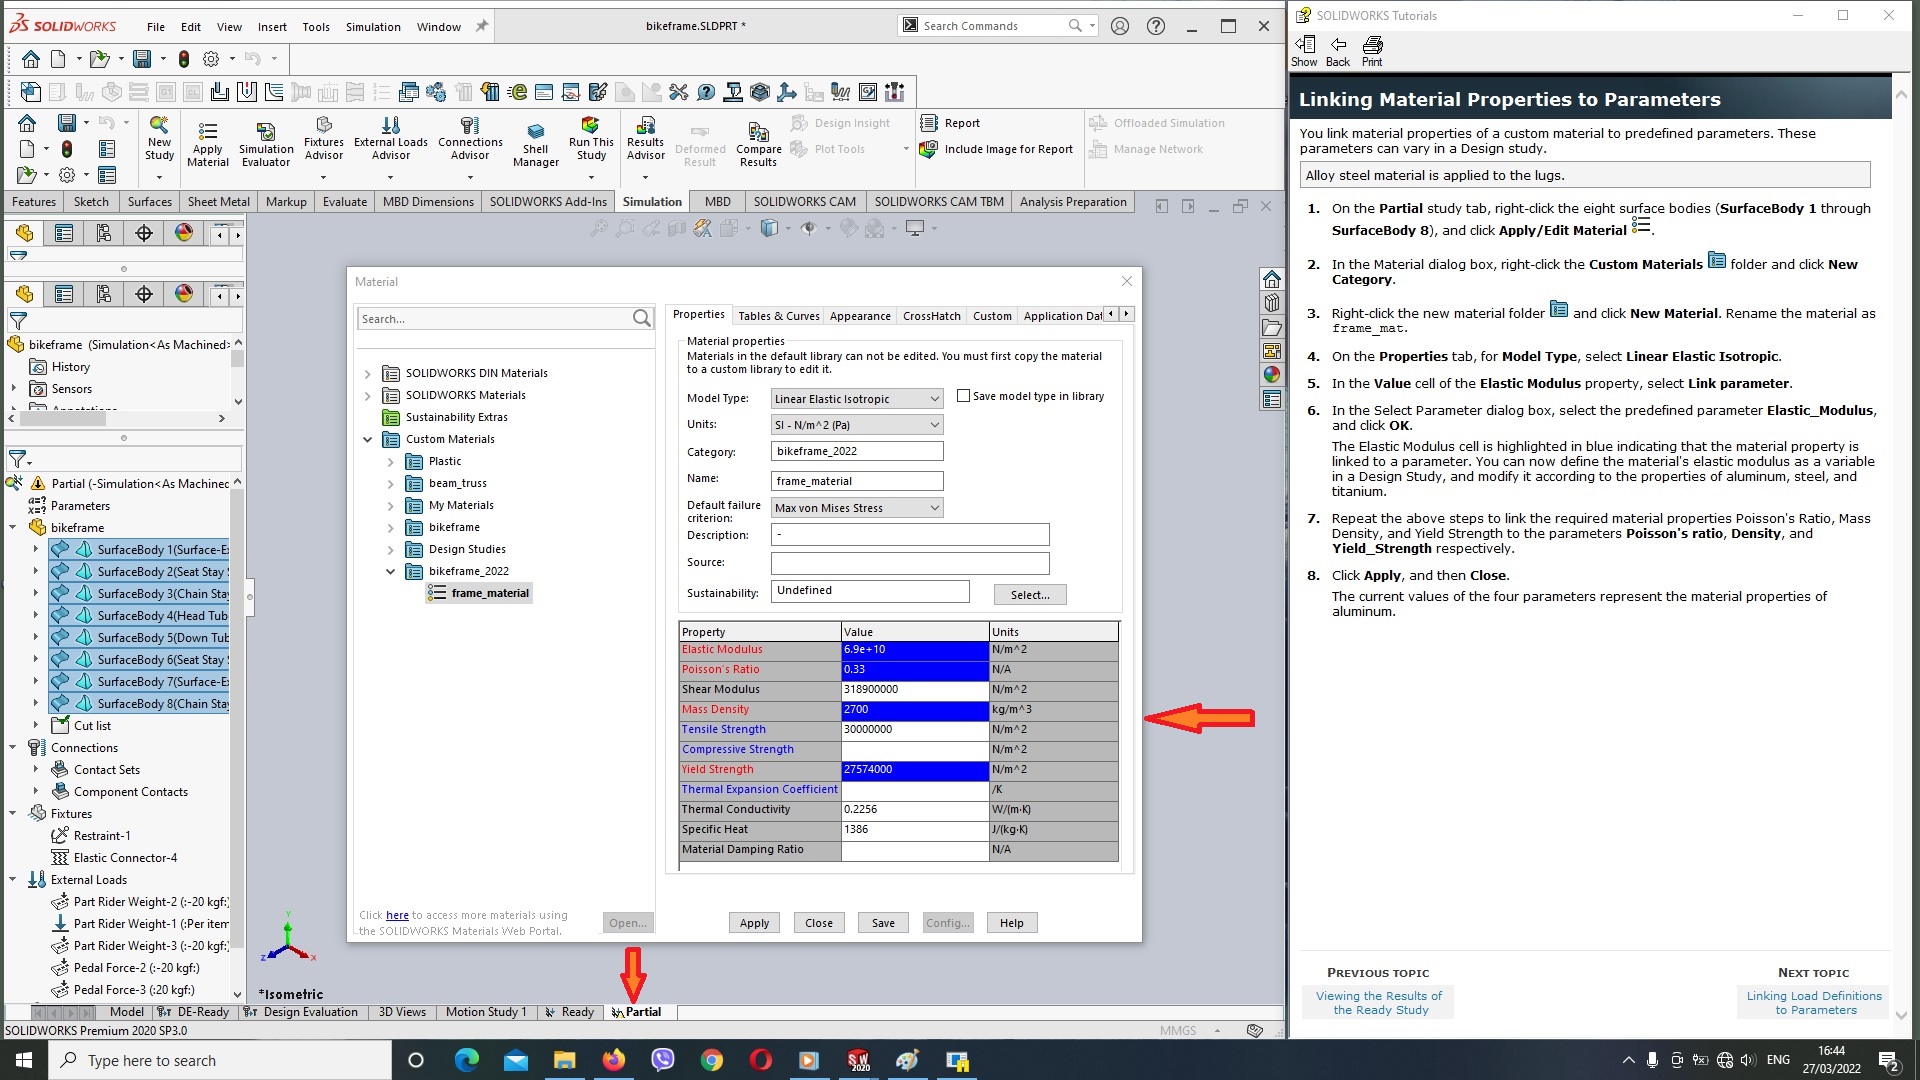This screenshot has height=1080, width=1920.
Task: Click Include Image for Report
Action: point(997,149)
